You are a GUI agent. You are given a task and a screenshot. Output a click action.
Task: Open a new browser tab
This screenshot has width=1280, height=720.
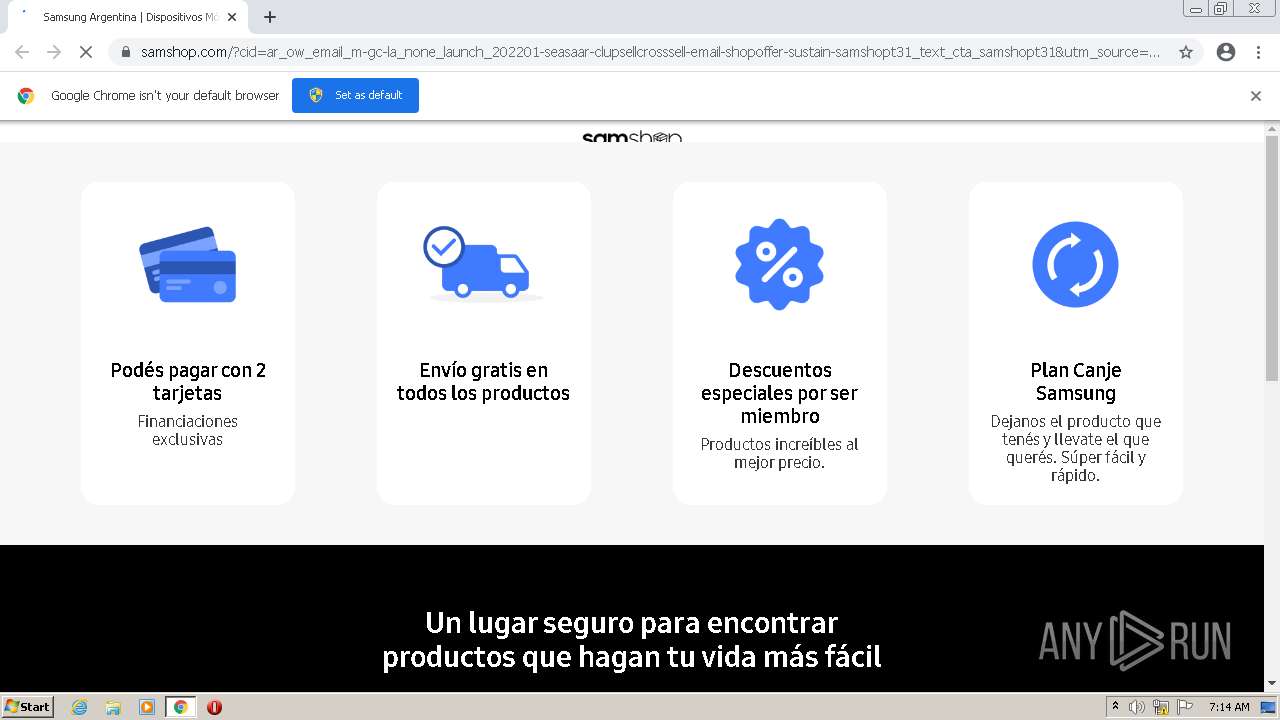pos(270,17)
